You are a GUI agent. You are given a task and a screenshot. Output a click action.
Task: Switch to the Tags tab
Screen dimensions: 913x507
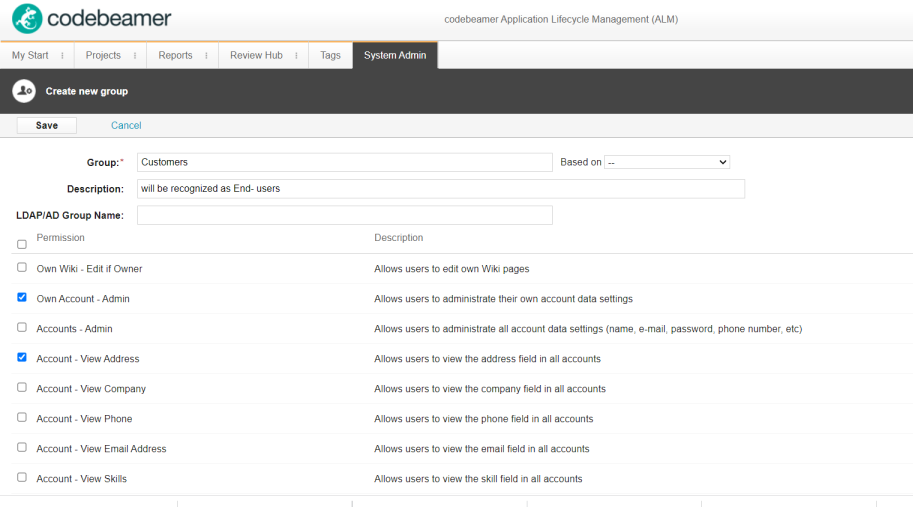click(x=330, y=56)
